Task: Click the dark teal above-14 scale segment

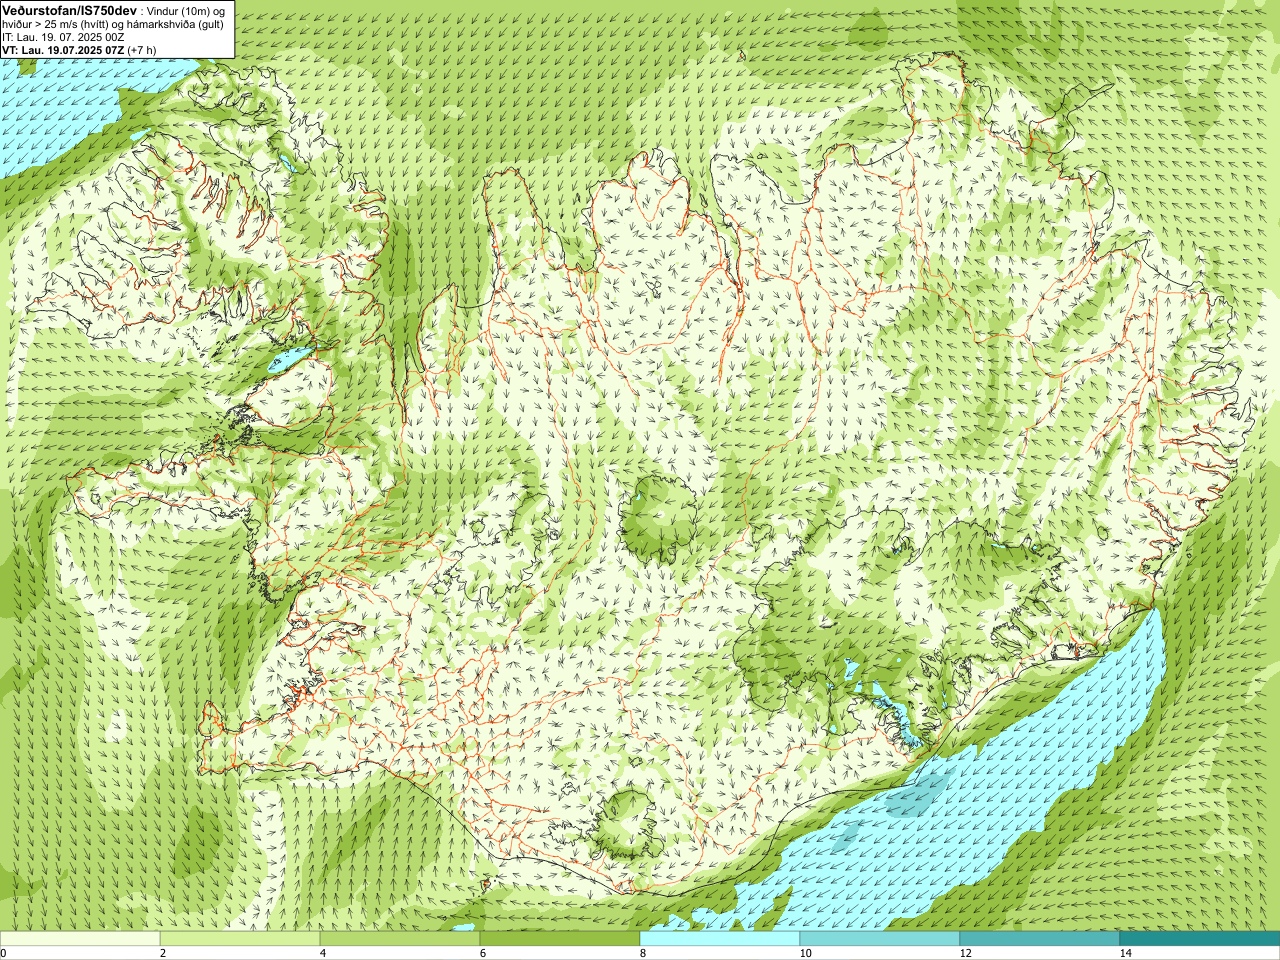Action: tap(1200, 939)
